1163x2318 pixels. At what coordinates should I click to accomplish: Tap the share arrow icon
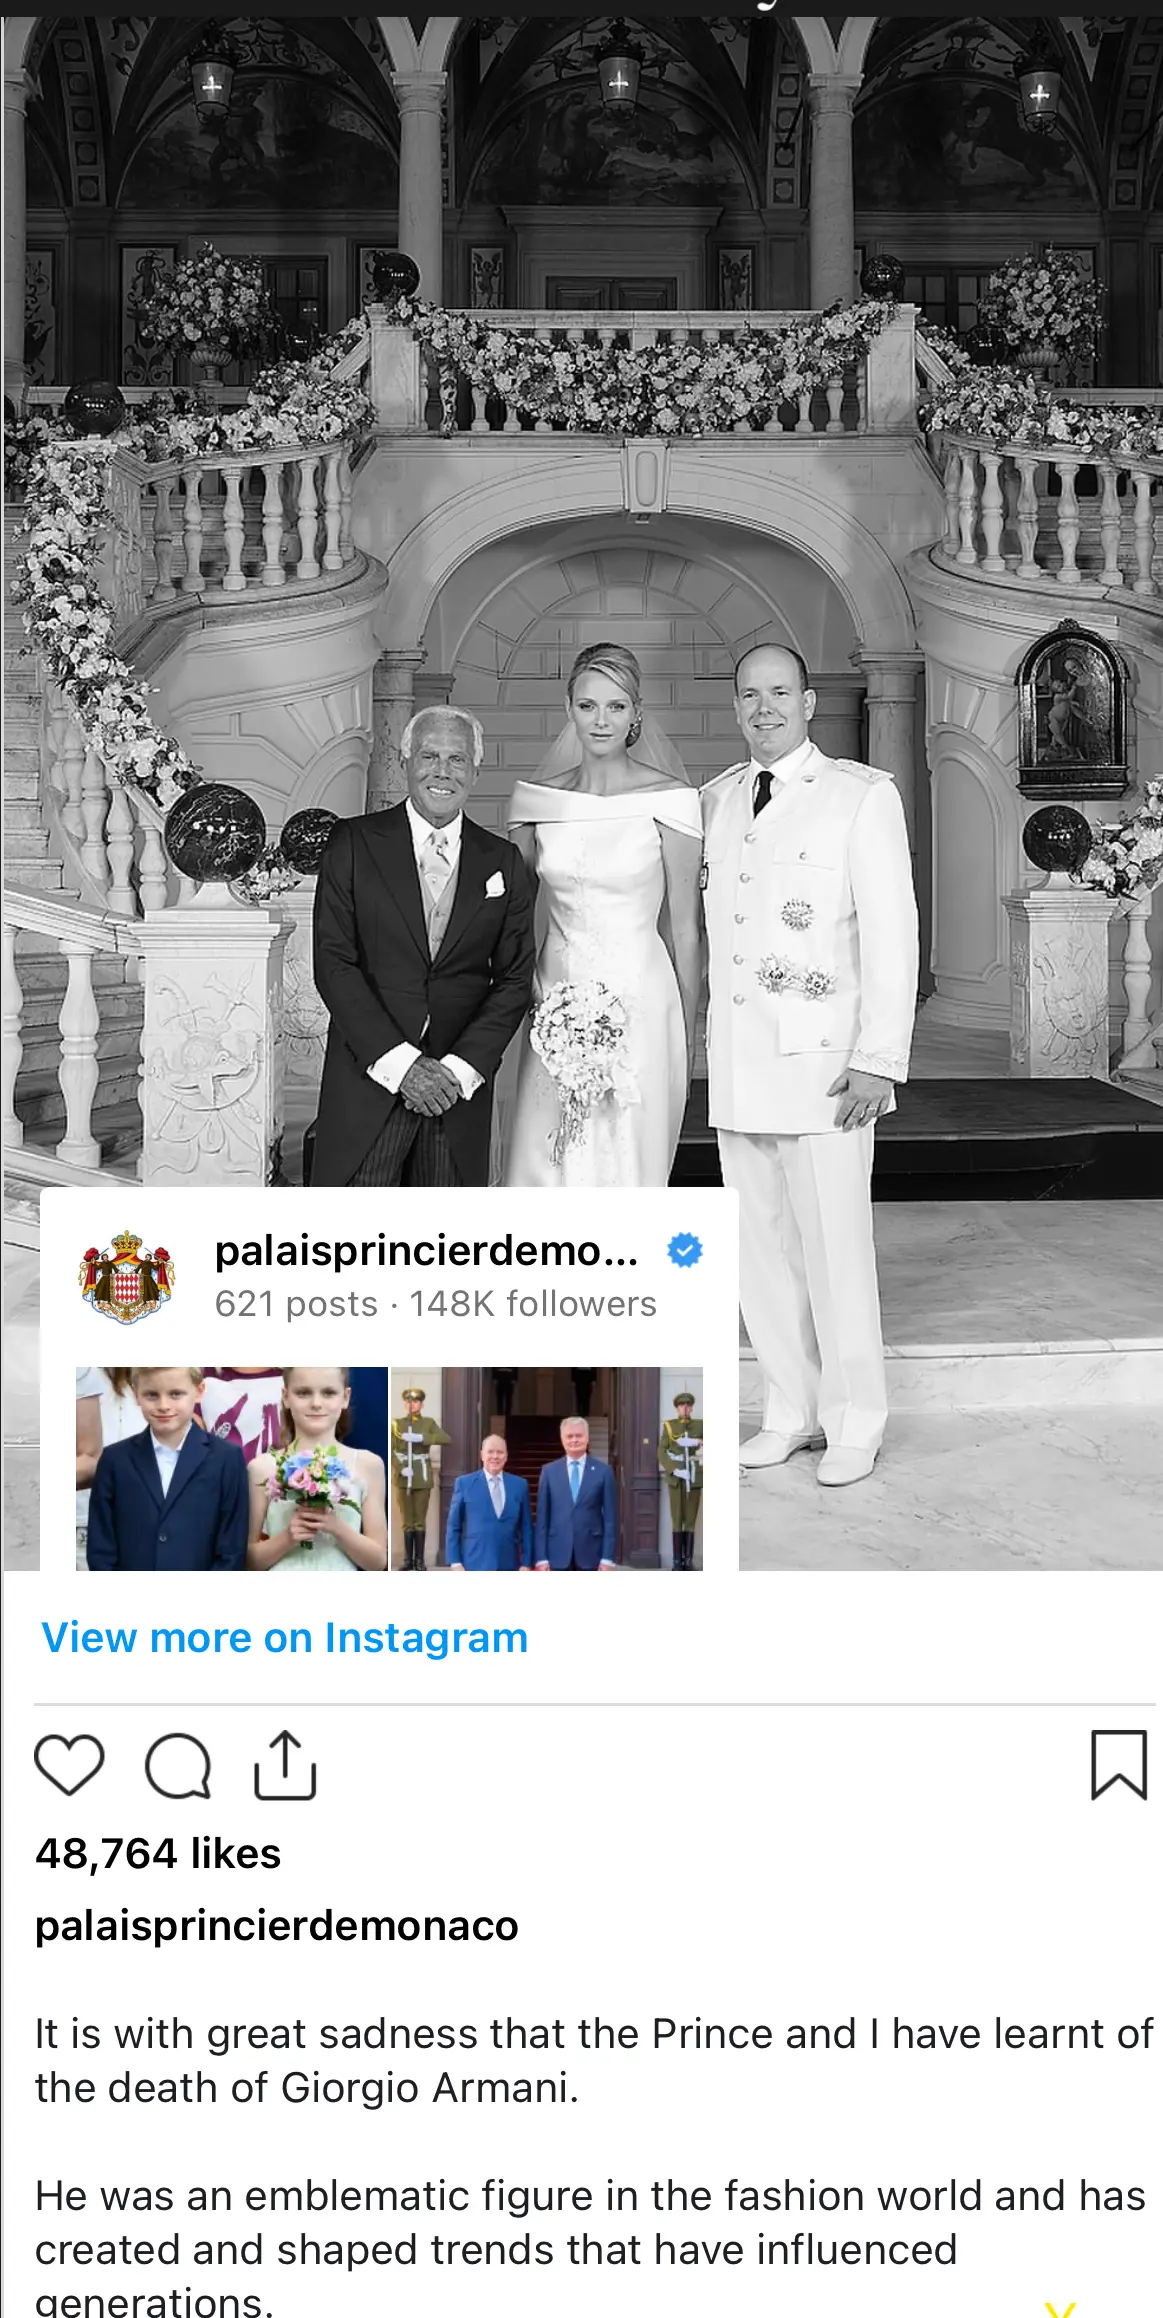pyautogui.click(x=285, y=1765)
